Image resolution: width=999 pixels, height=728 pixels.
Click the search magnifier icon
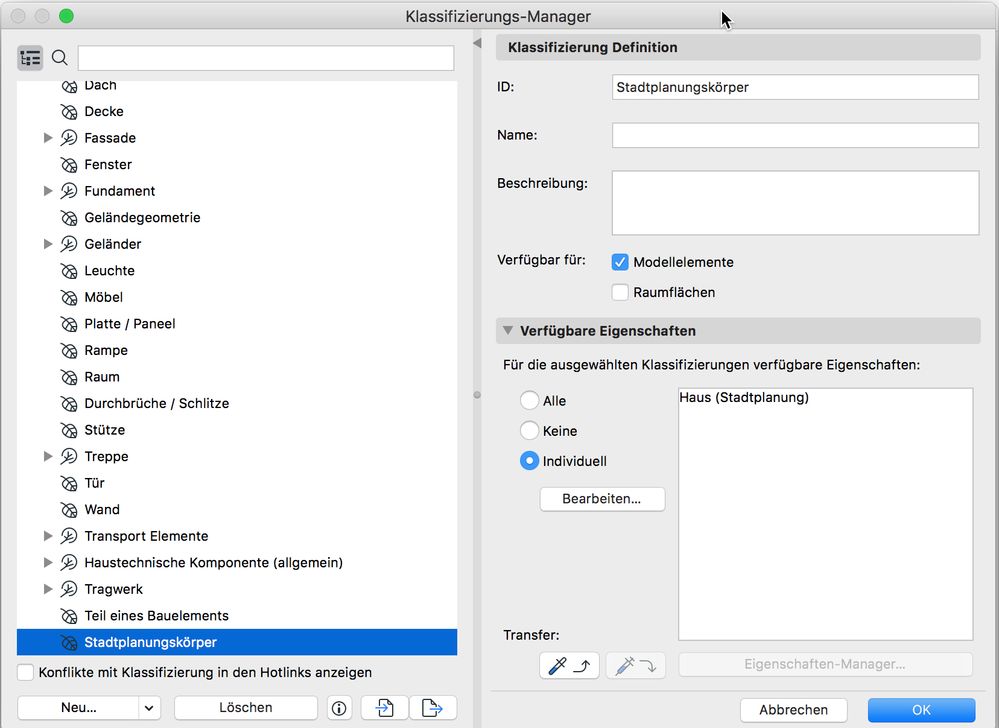tap(60, 58)
